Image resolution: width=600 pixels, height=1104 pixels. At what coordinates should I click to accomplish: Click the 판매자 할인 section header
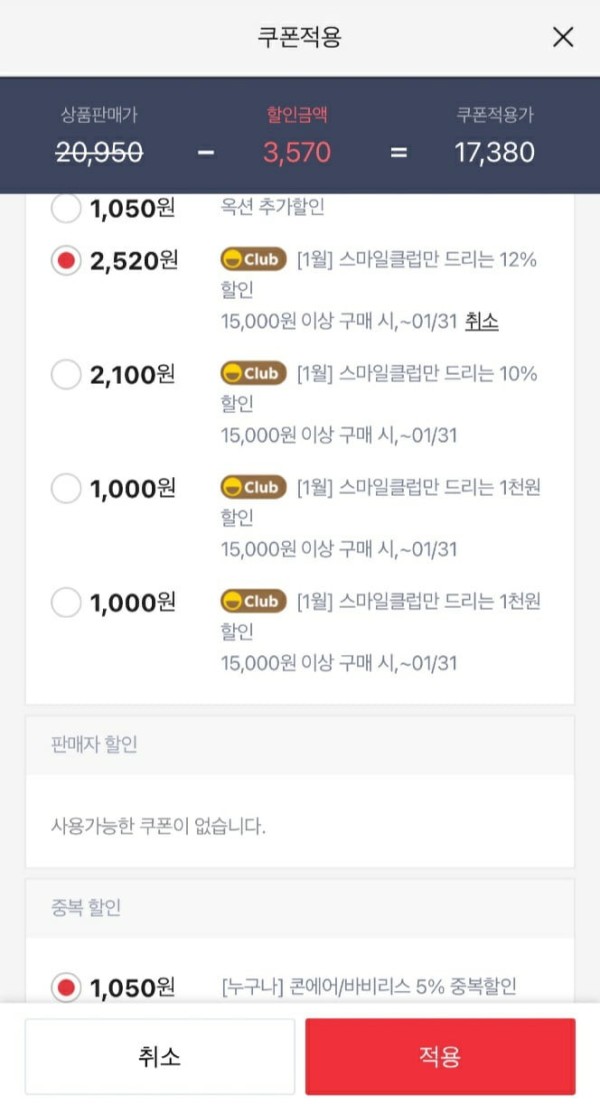click(300, 745)
